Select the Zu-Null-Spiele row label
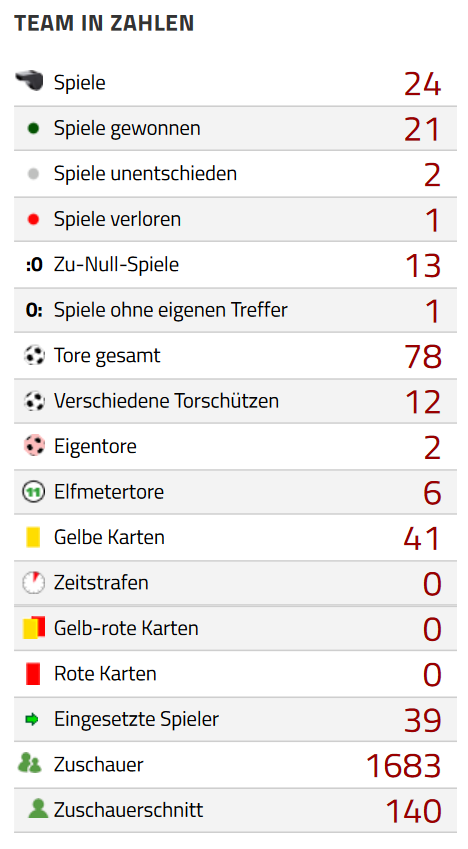 click(116, 265)
